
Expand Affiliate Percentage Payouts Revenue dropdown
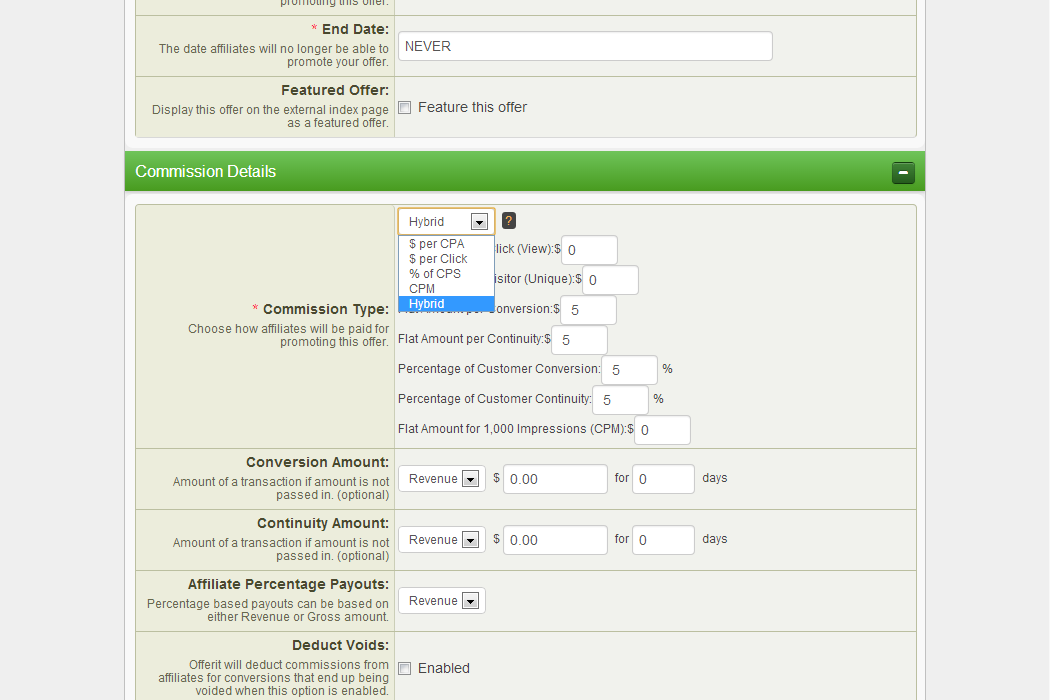point(442,601)
